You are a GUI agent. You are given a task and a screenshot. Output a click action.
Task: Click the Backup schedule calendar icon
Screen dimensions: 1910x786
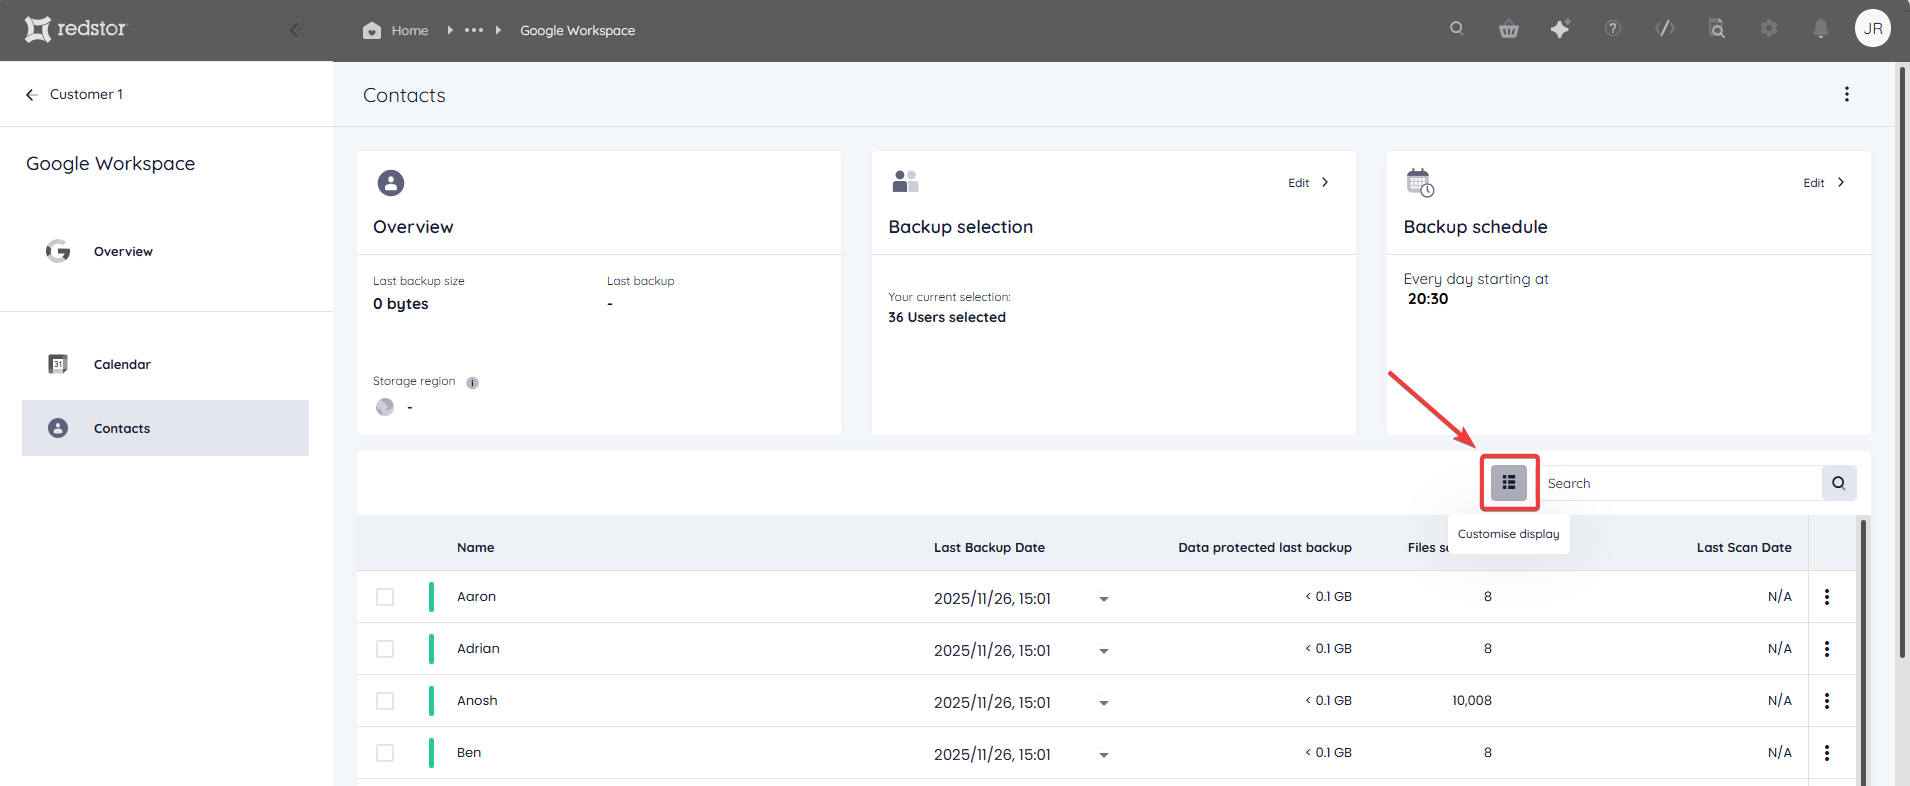(1420, 183)
